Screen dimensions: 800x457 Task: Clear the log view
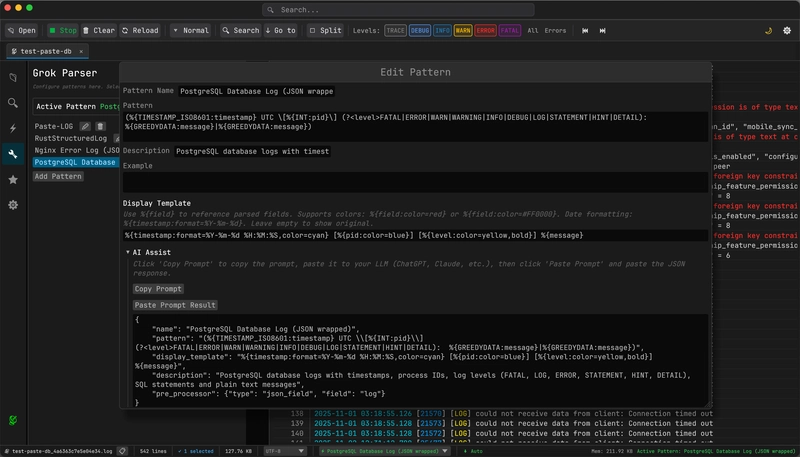(x=99, y=31)
